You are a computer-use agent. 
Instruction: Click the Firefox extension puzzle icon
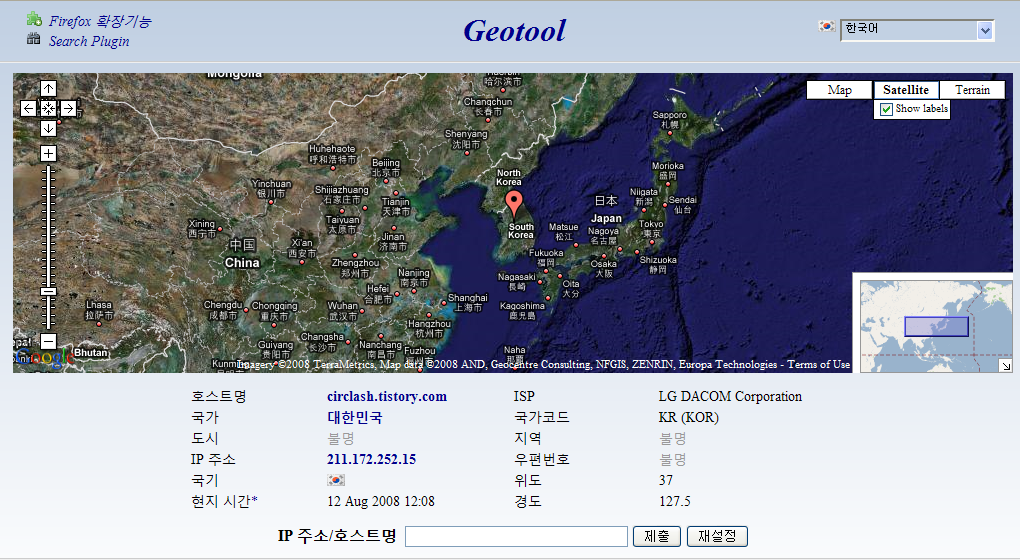(x=34, y=20)
